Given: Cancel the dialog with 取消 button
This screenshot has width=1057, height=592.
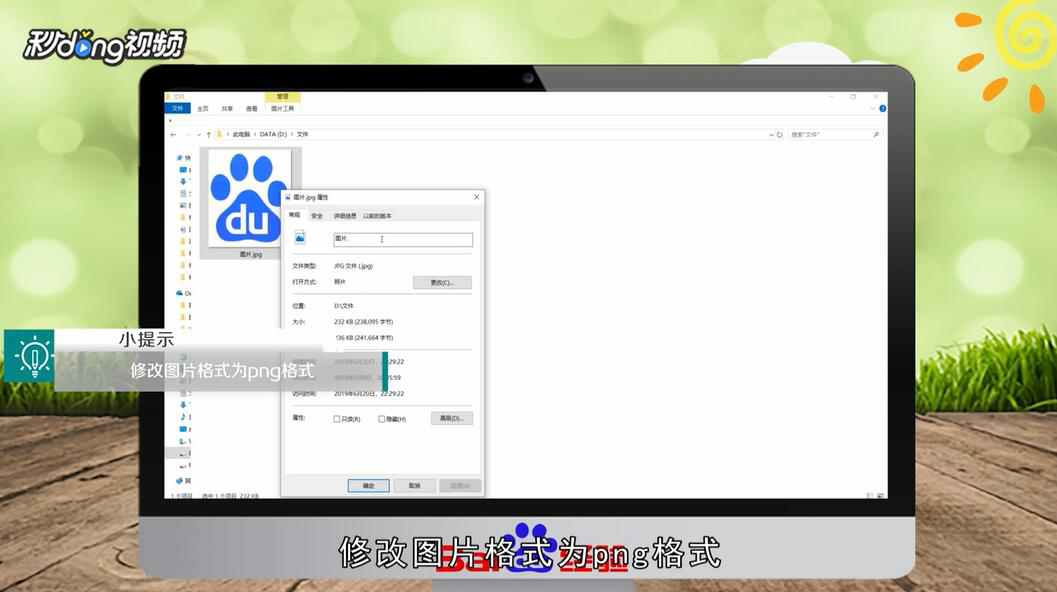Looking at the screenshot, I should coord(415,485).
